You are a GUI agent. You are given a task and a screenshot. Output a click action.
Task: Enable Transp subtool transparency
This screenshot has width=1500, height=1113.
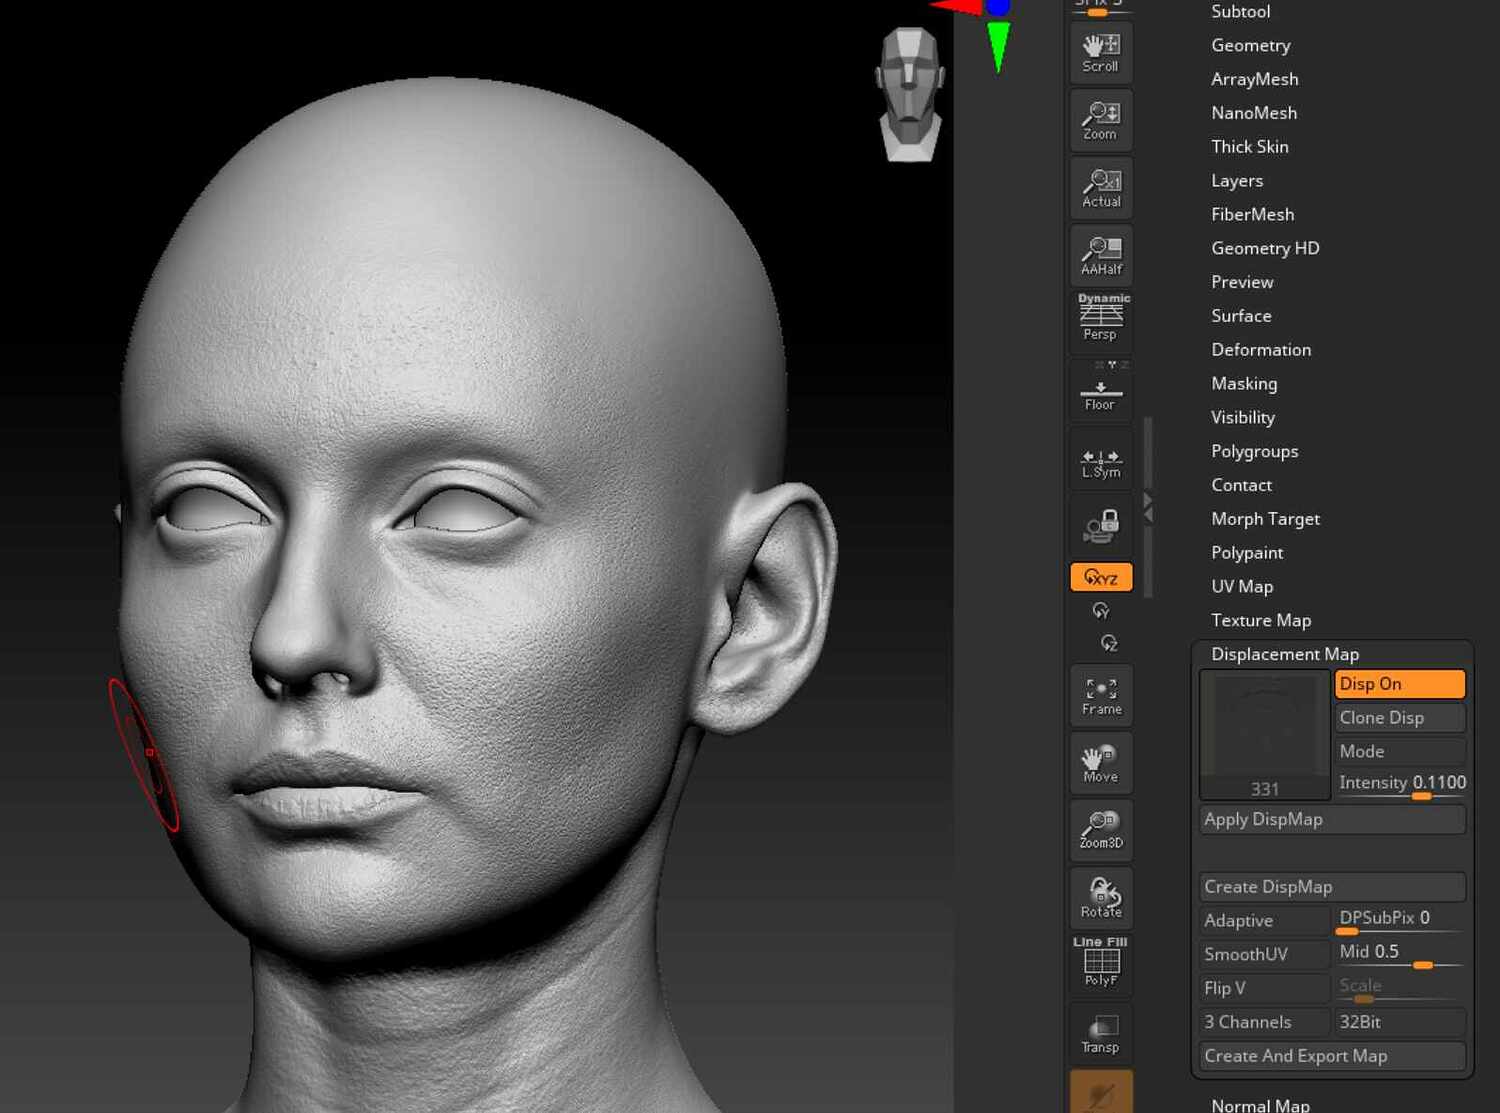[1100, 1032]
